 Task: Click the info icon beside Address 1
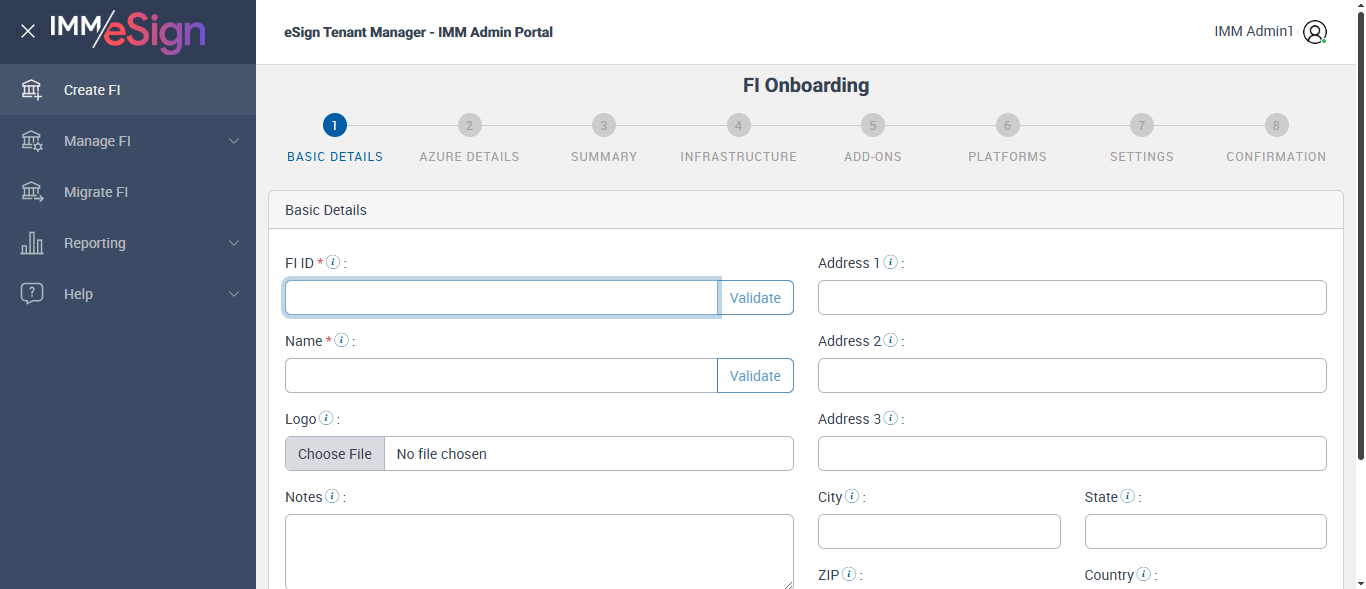tap(890, 263)
